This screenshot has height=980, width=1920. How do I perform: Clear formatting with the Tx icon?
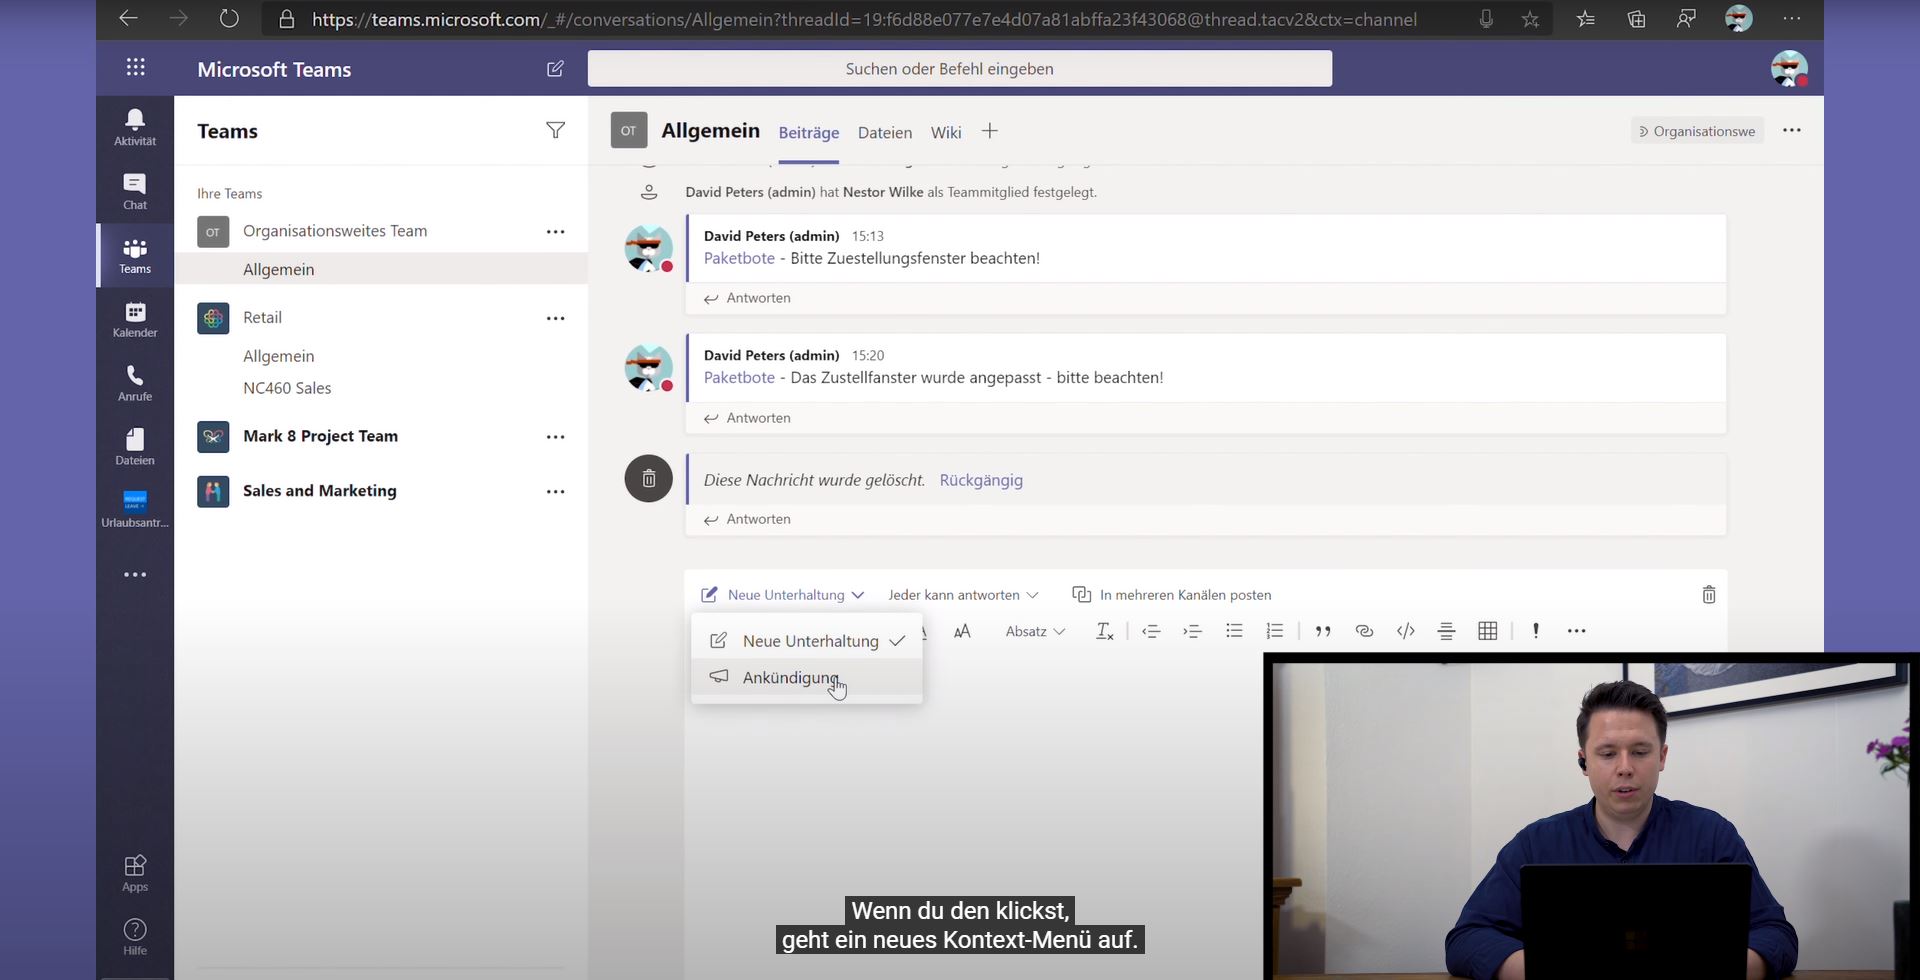click(x=1104, y=631)
